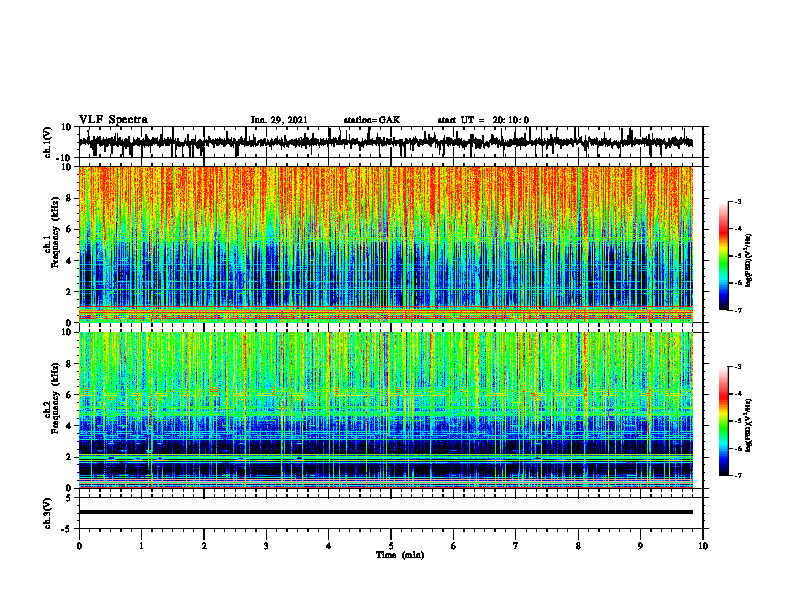792x612 pixels.
Task: Click the "-3" label on ch.1 color bar
Action: (738, 201)
